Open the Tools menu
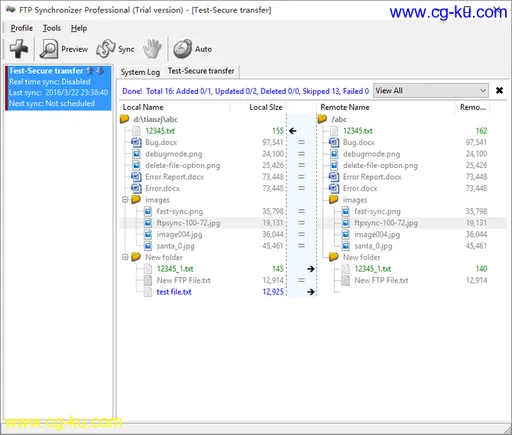Screen dimensions: 512x435 52,28
